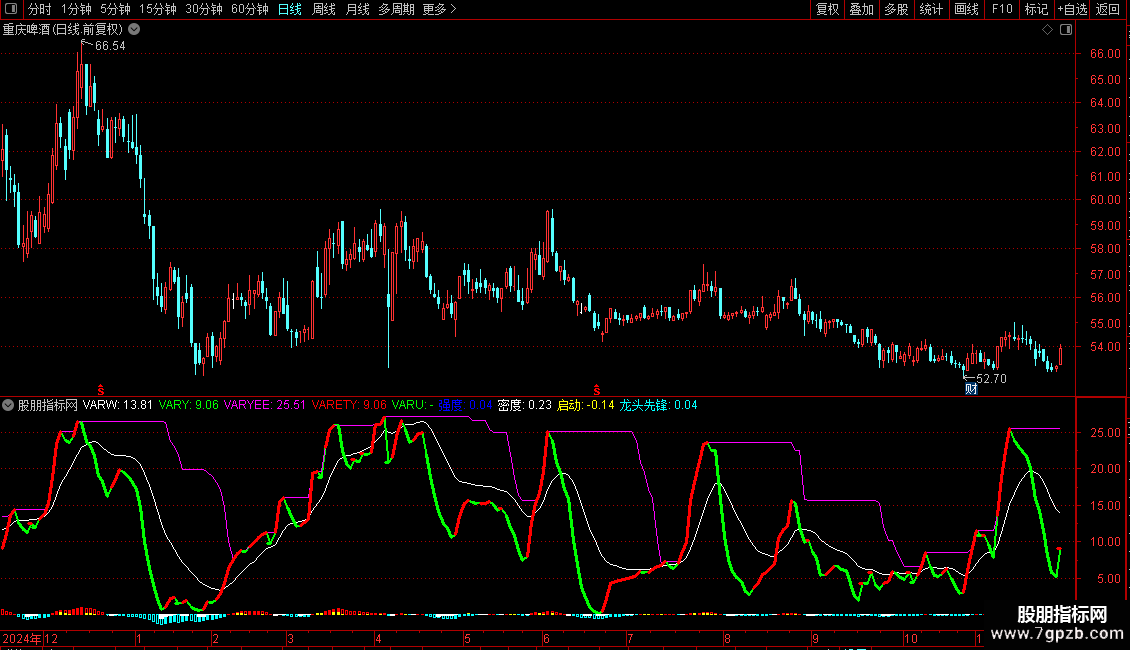The height and width of the screenshot is (650, 1130).
Task: Click the 66.54 high price flag
Action: pos(109,46)
